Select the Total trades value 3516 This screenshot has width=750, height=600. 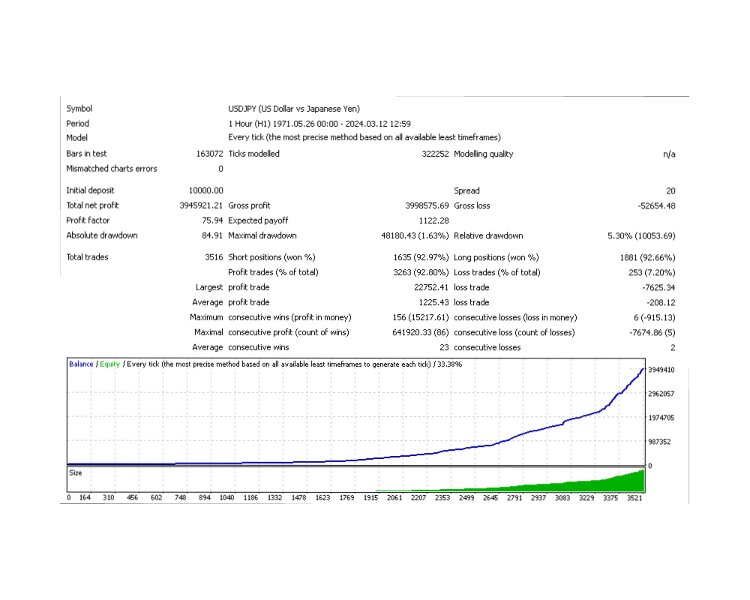[x=214, y=257]
